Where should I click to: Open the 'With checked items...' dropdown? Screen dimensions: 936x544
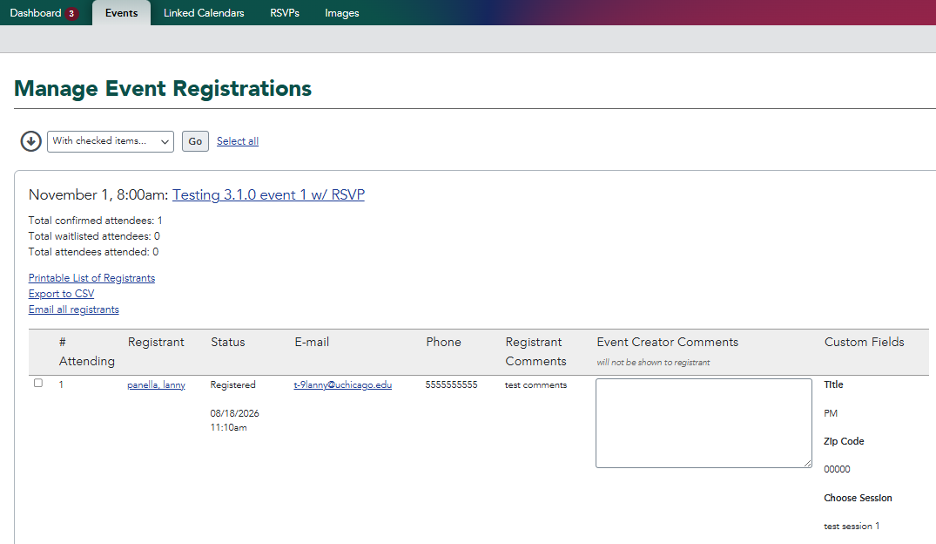110,142
